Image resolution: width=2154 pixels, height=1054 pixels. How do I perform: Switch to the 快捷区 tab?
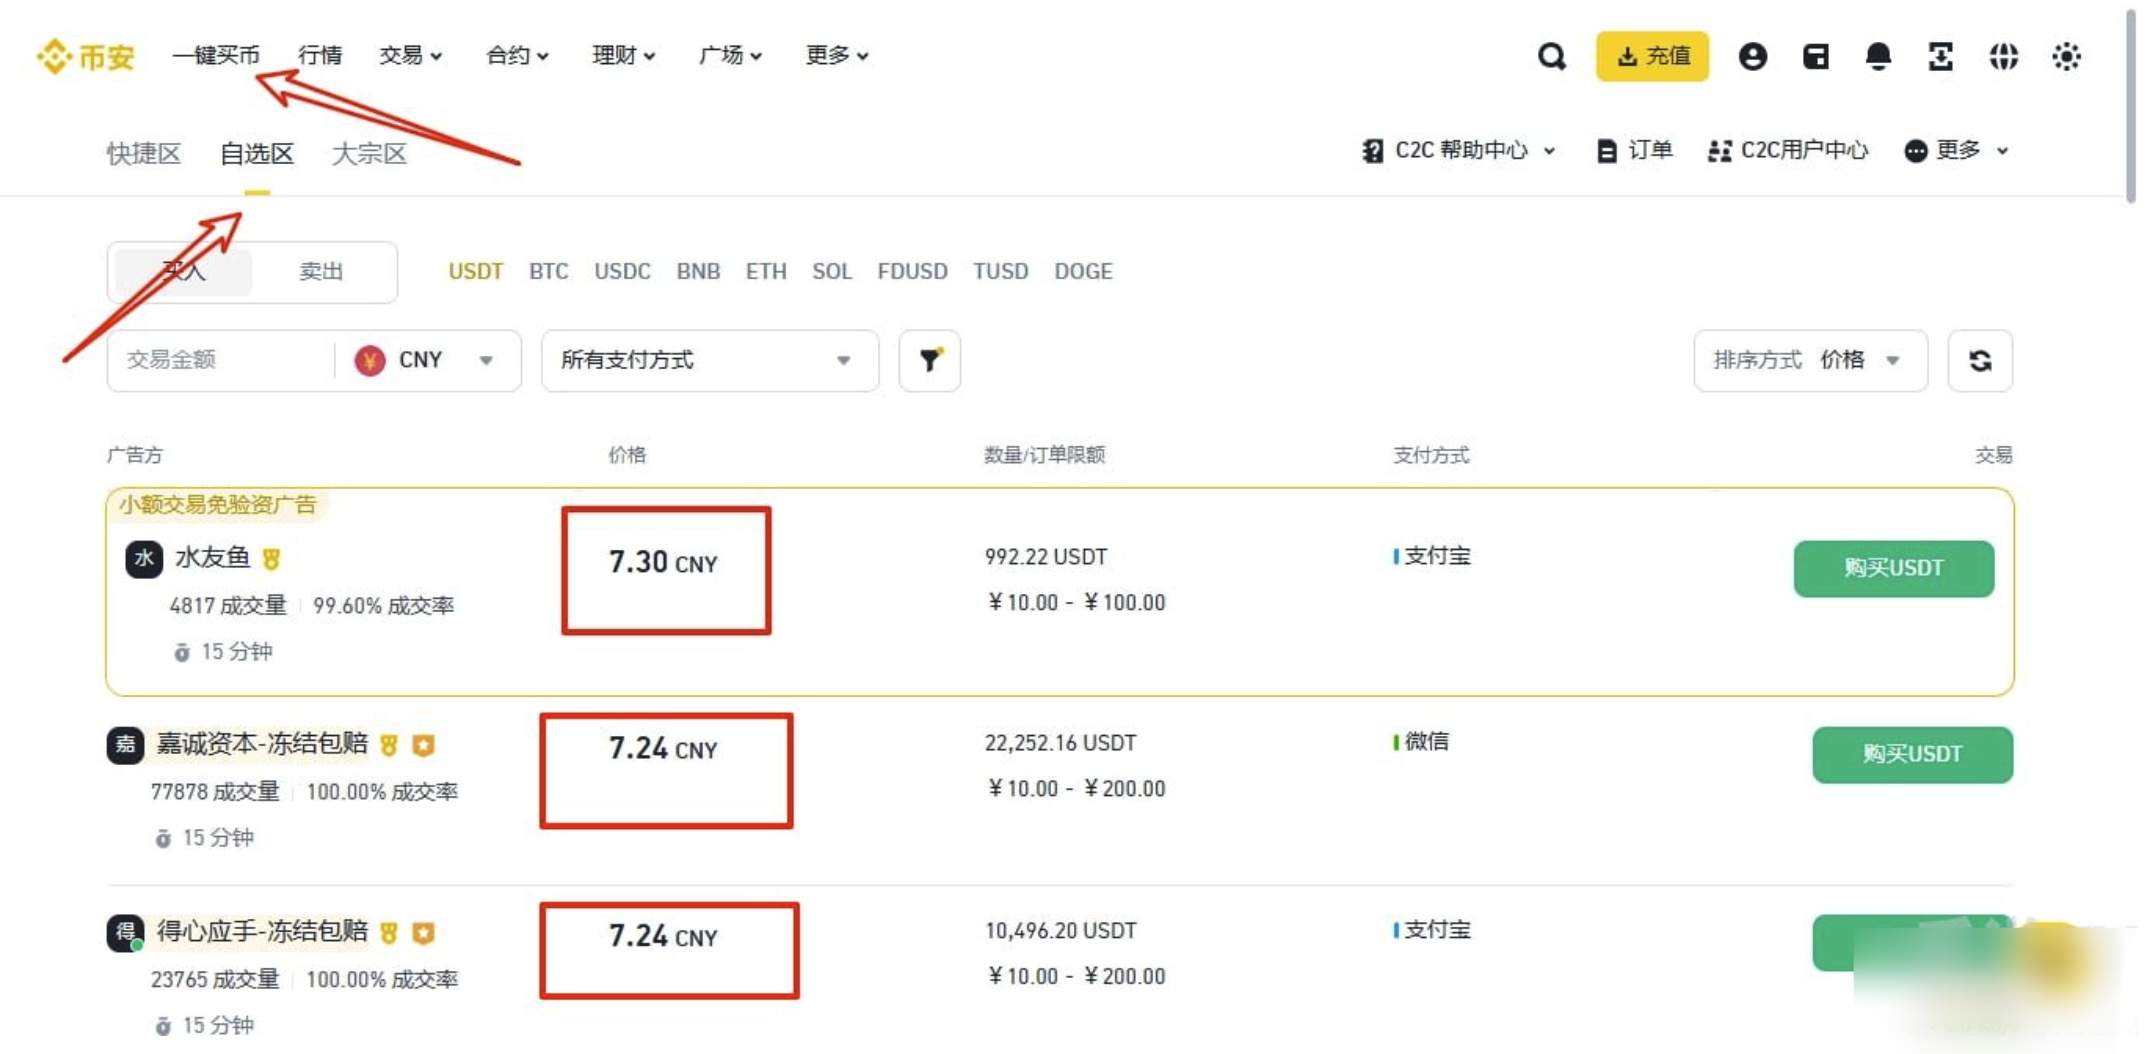coord(144,154)
